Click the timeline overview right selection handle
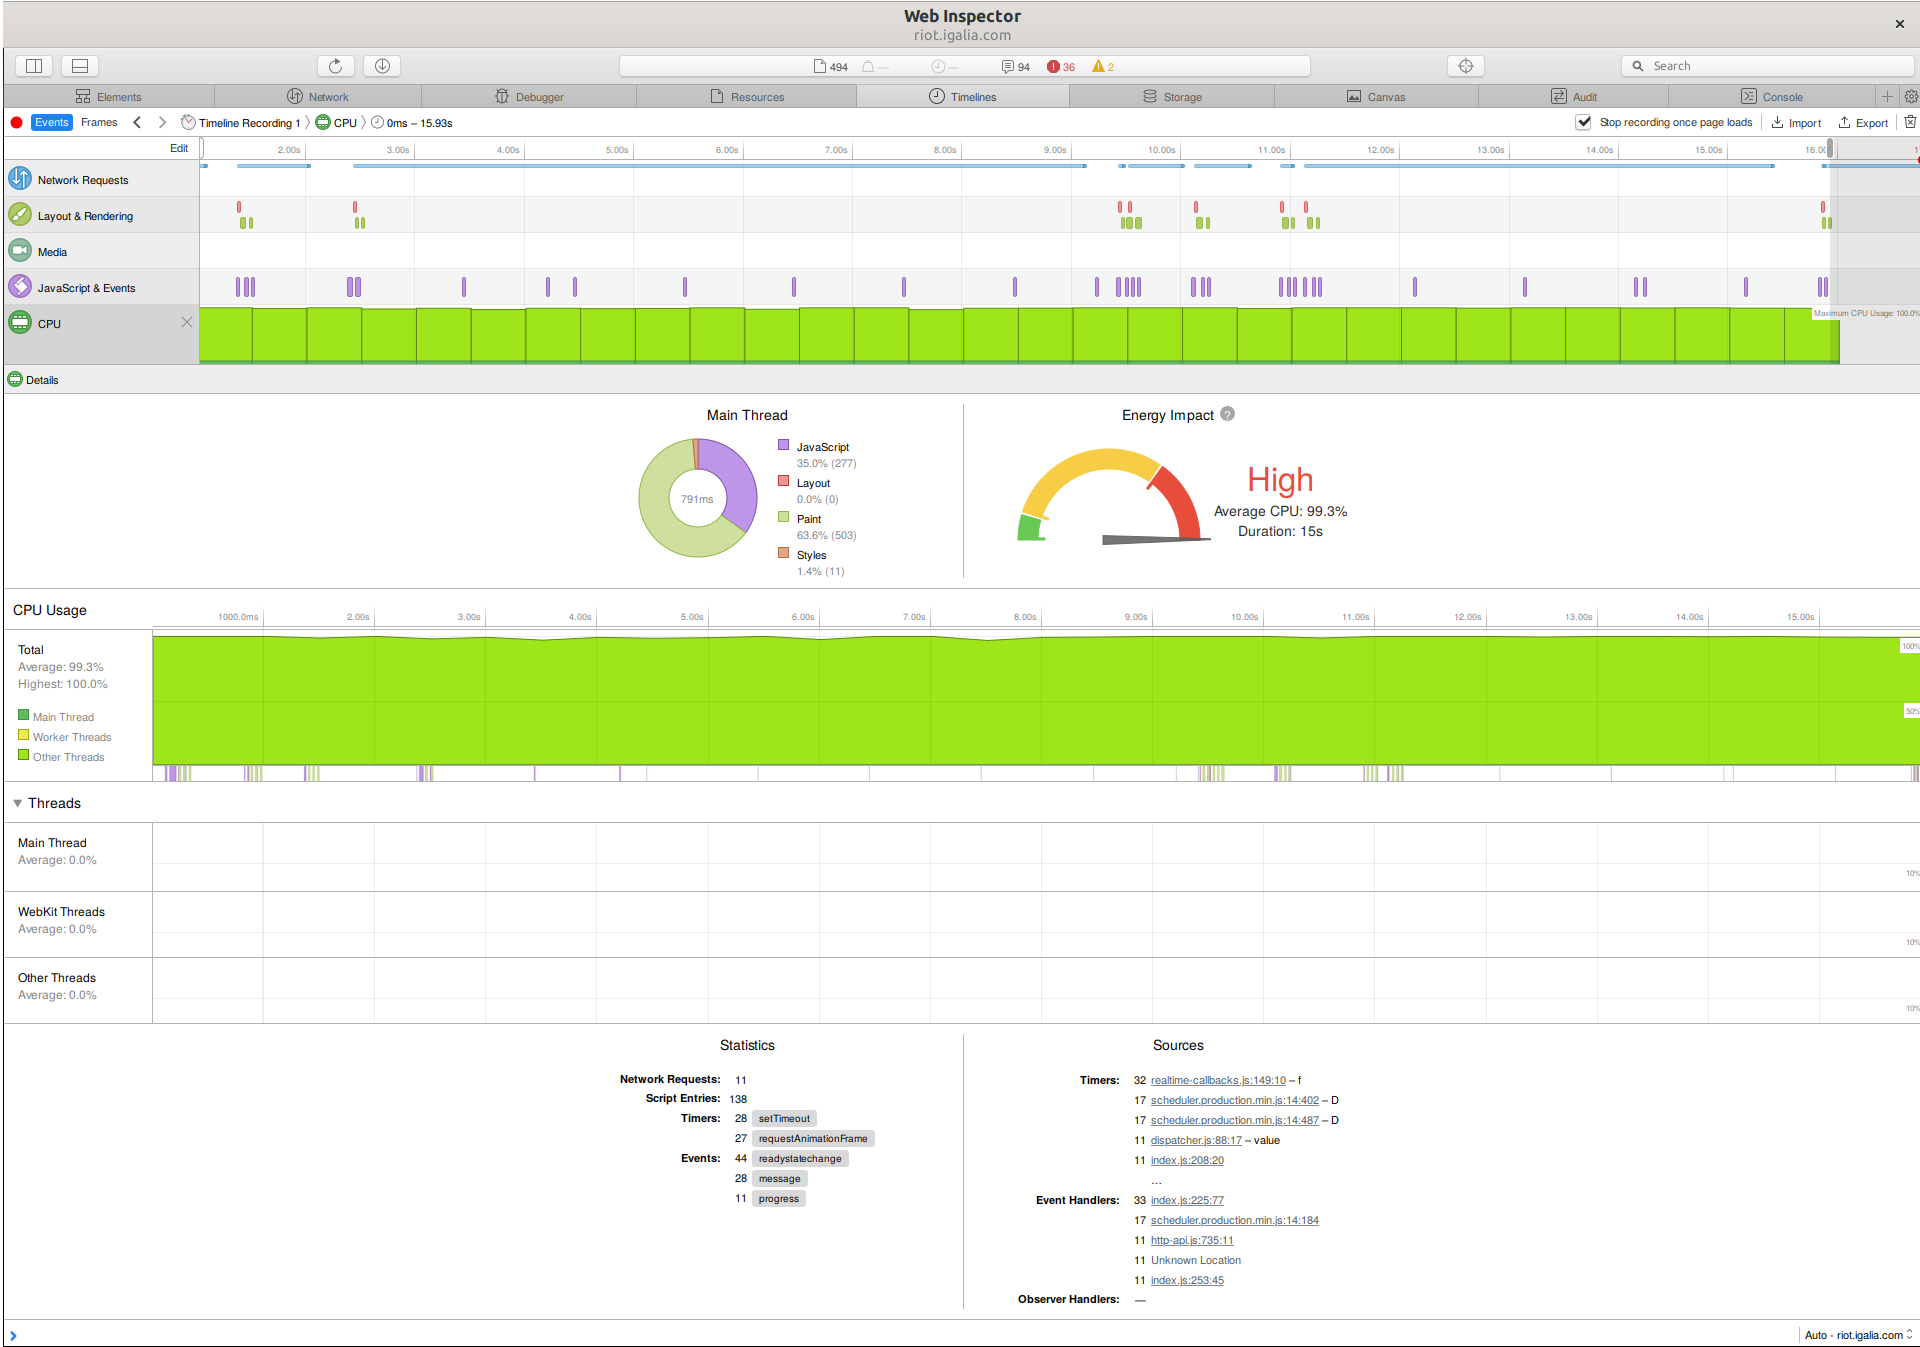This screenshot has height=1347, width=1920. (1830, 149)
